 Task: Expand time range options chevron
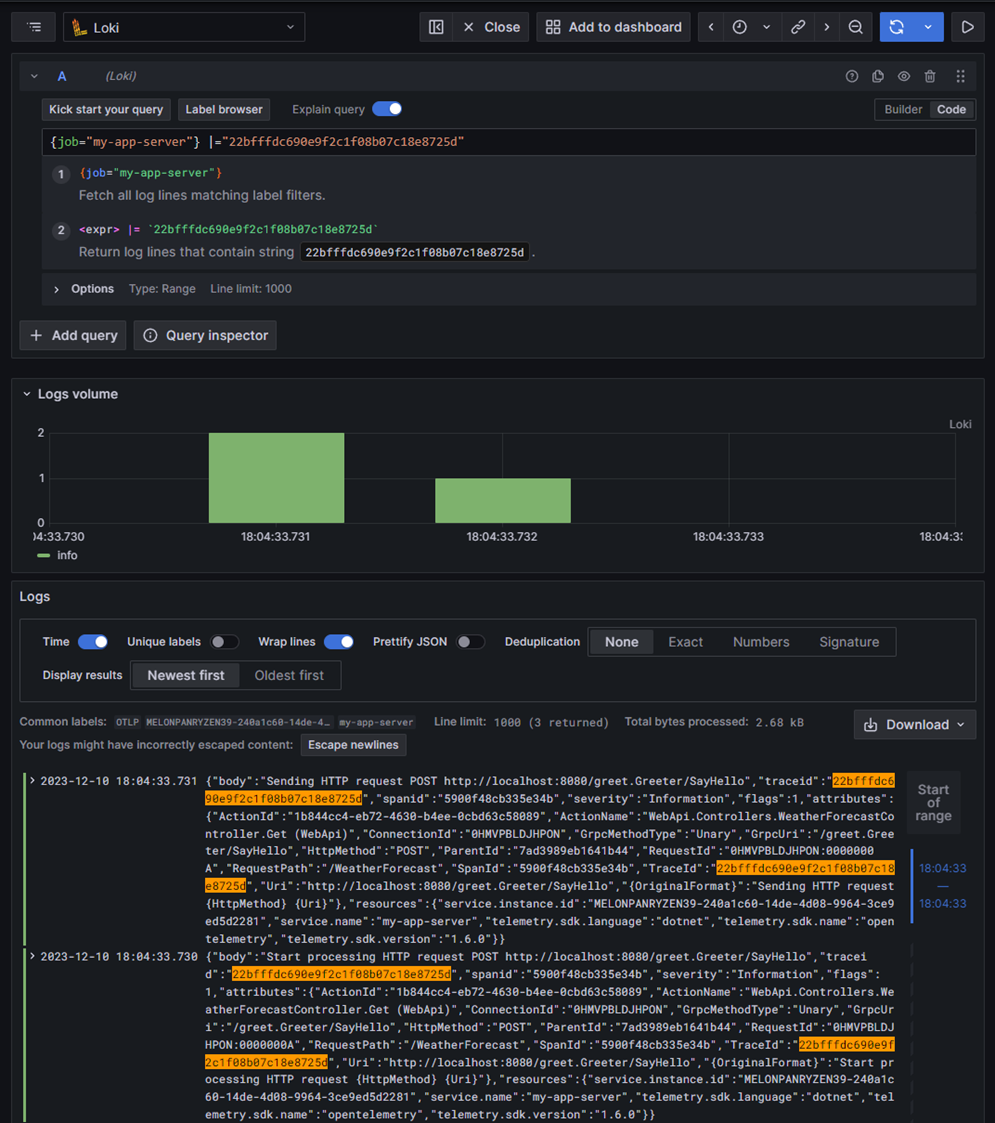coord(766,27)
